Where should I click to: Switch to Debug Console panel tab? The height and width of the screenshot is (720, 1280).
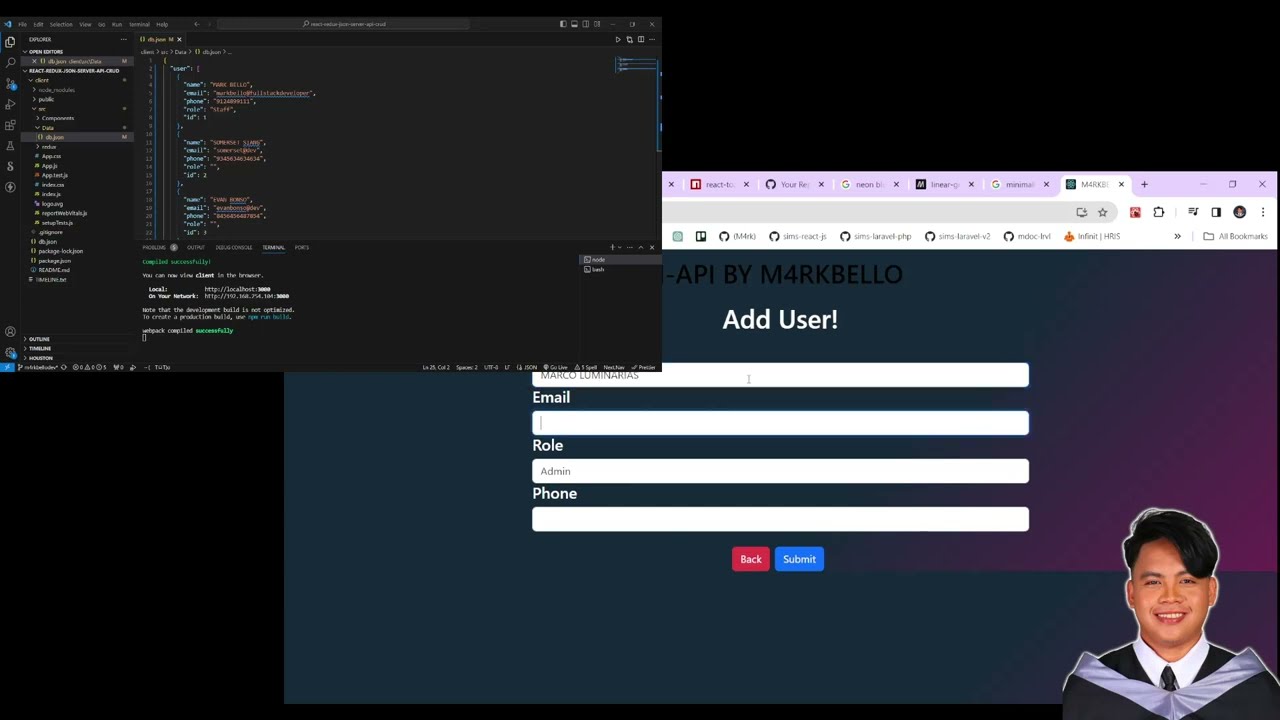234,247
